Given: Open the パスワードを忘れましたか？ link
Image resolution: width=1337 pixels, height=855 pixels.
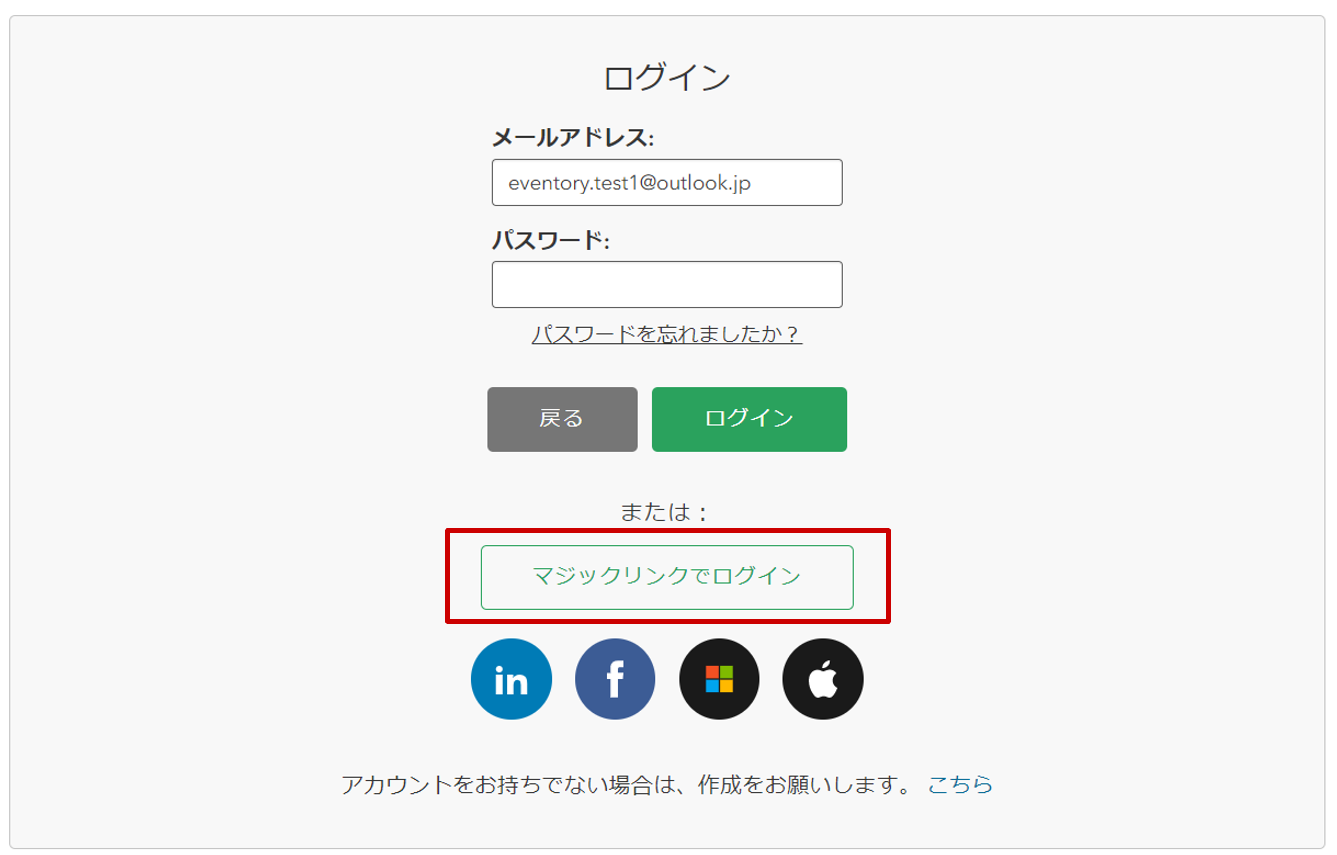Looking at the screenshot, I should tap(667, 334).
